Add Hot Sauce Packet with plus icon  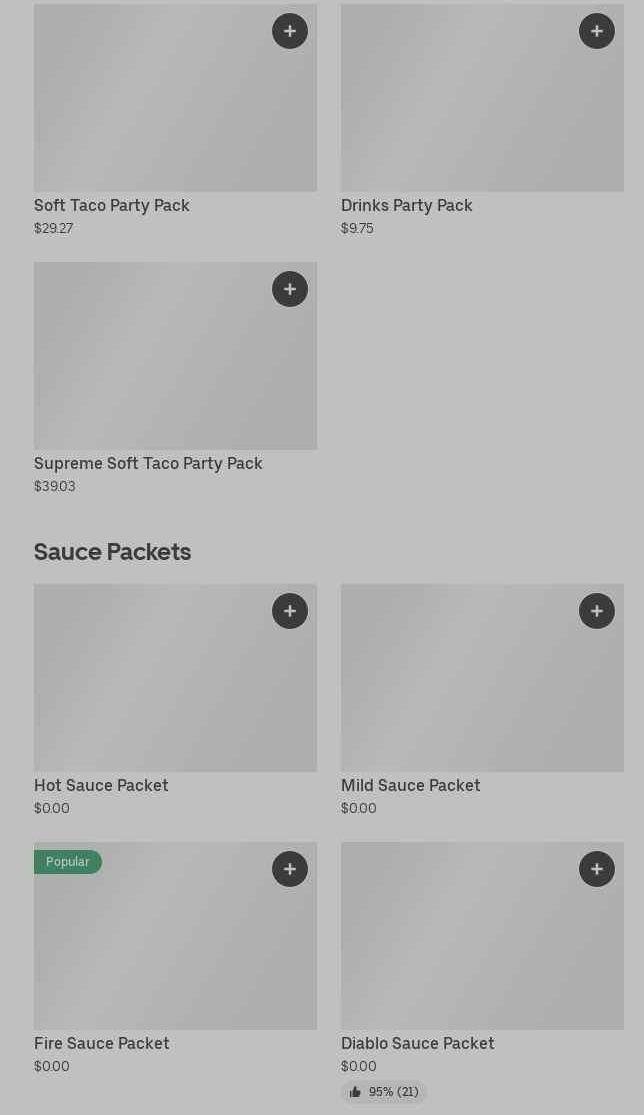pyautogui.click(x=290, y=611)
